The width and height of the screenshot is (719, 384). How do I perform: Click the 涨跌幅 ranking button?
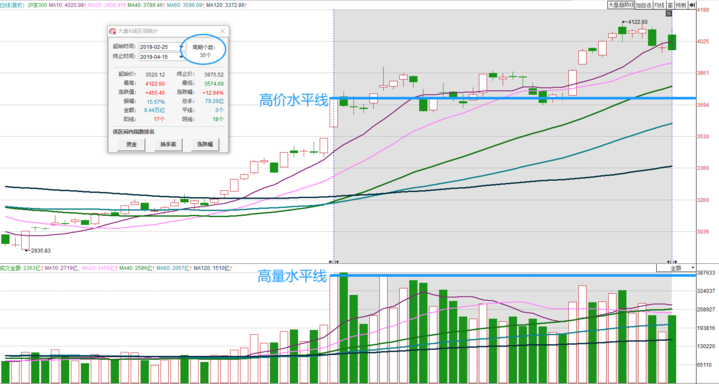[x=205, y=145]
